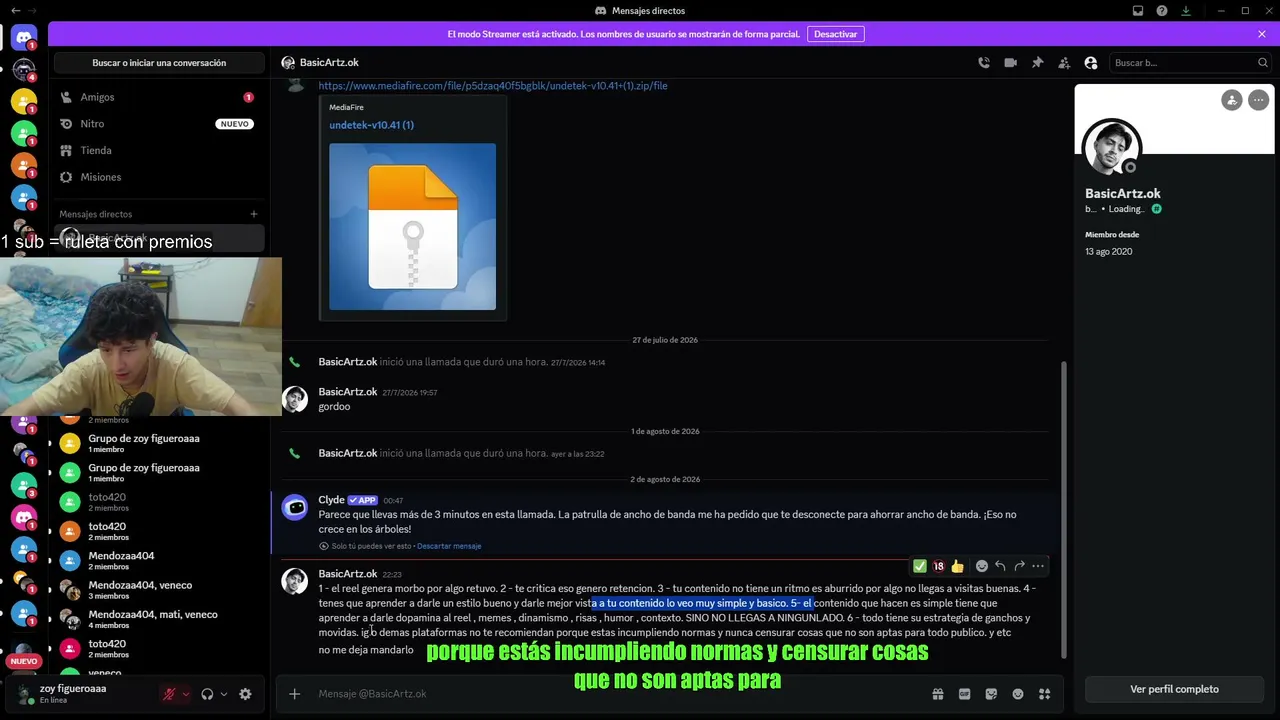Open the inbox icon in the title bar
1280x720 pixels.
(x=1138, y=10)
